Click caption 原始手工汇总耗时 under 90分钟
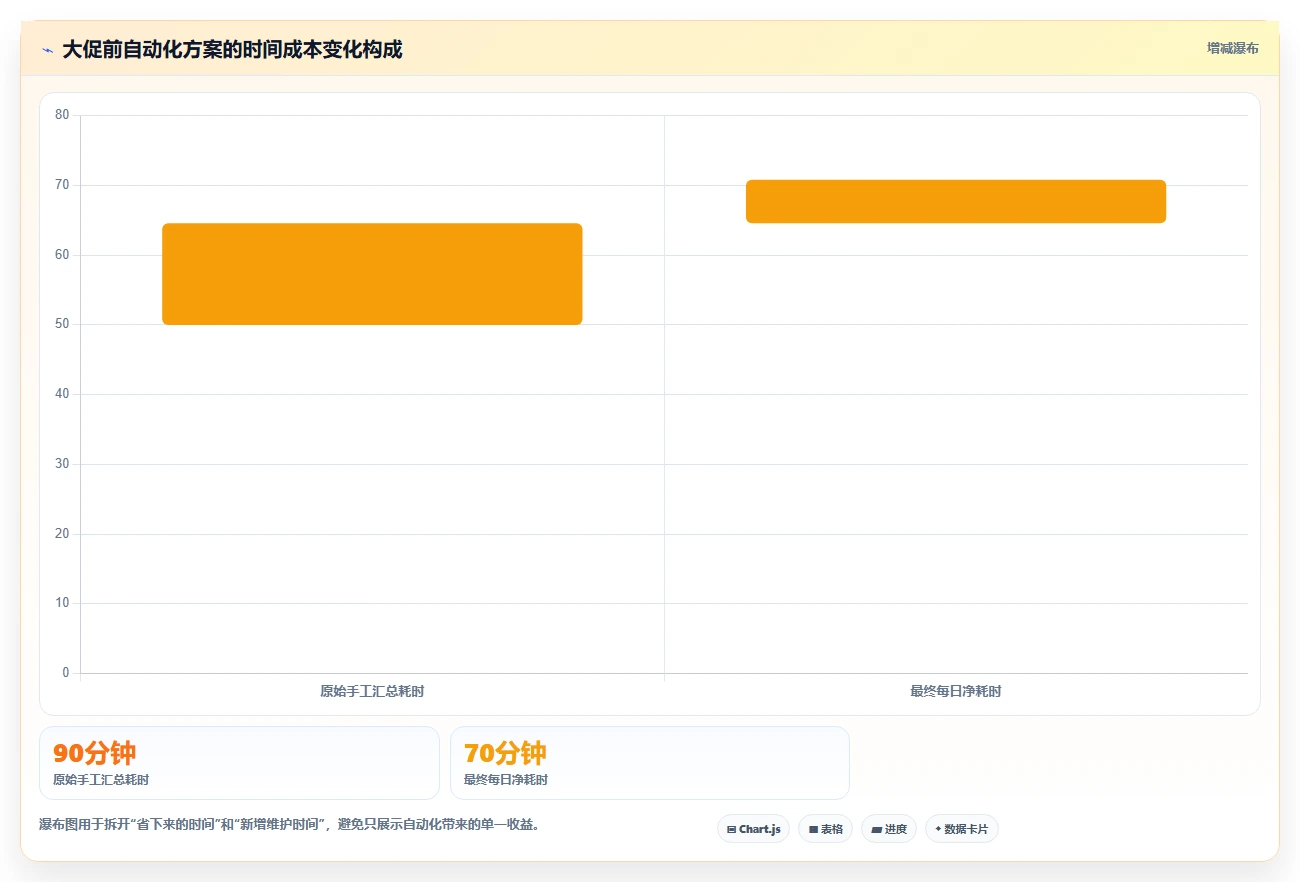This screenshot has width=1300, height=882. 101,780
